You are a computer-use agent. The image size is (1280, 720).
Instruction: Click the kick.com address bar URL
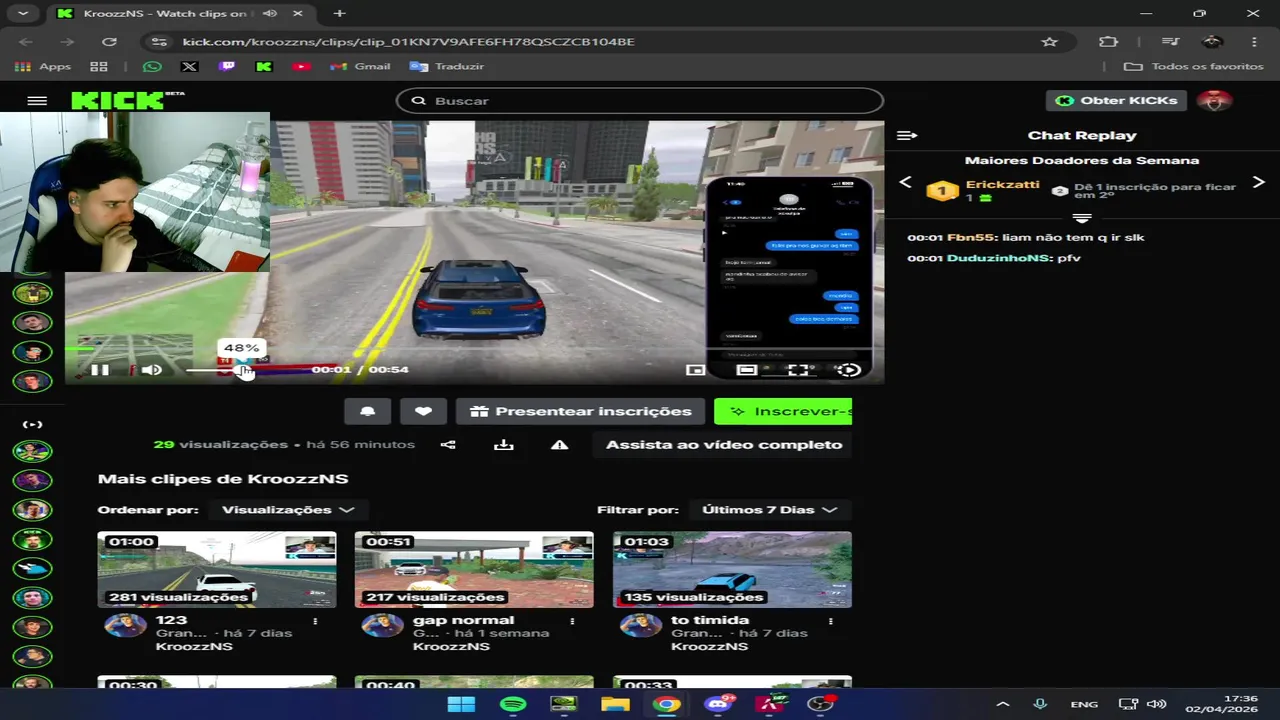tap(408, 42)
